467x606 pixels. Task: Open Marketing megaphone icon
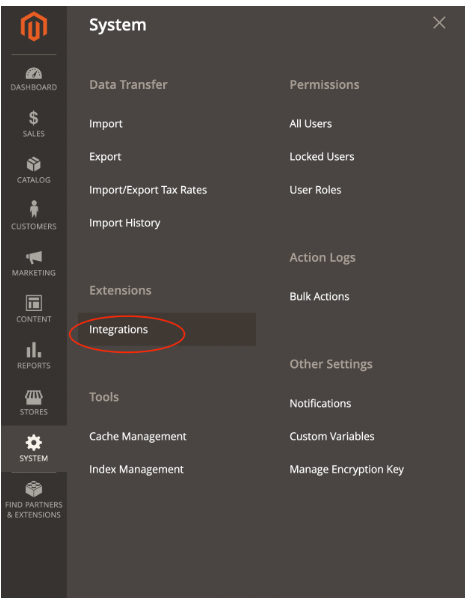click(34, 257)
